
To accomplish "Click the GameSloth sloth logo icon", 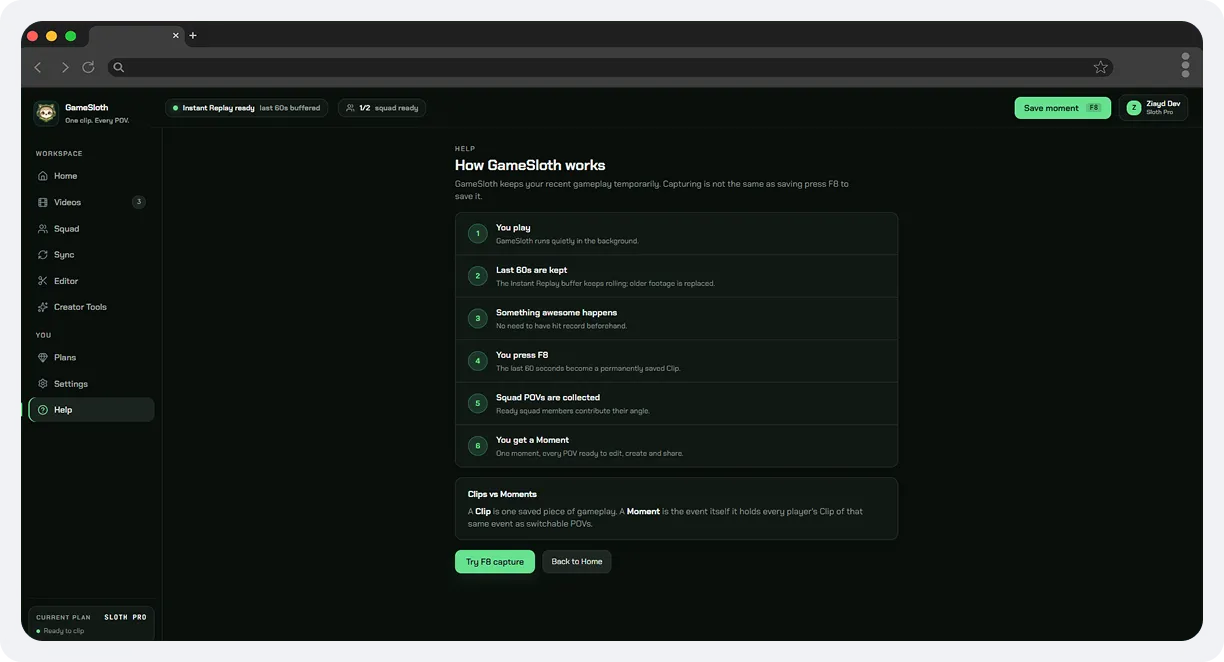I will tap(46, 113).
